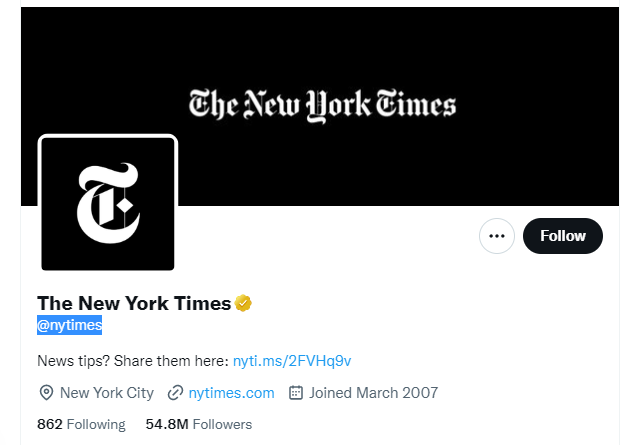Click the Followers label
638x445 pixels.
pyautogui.click(x=223, y=424)
